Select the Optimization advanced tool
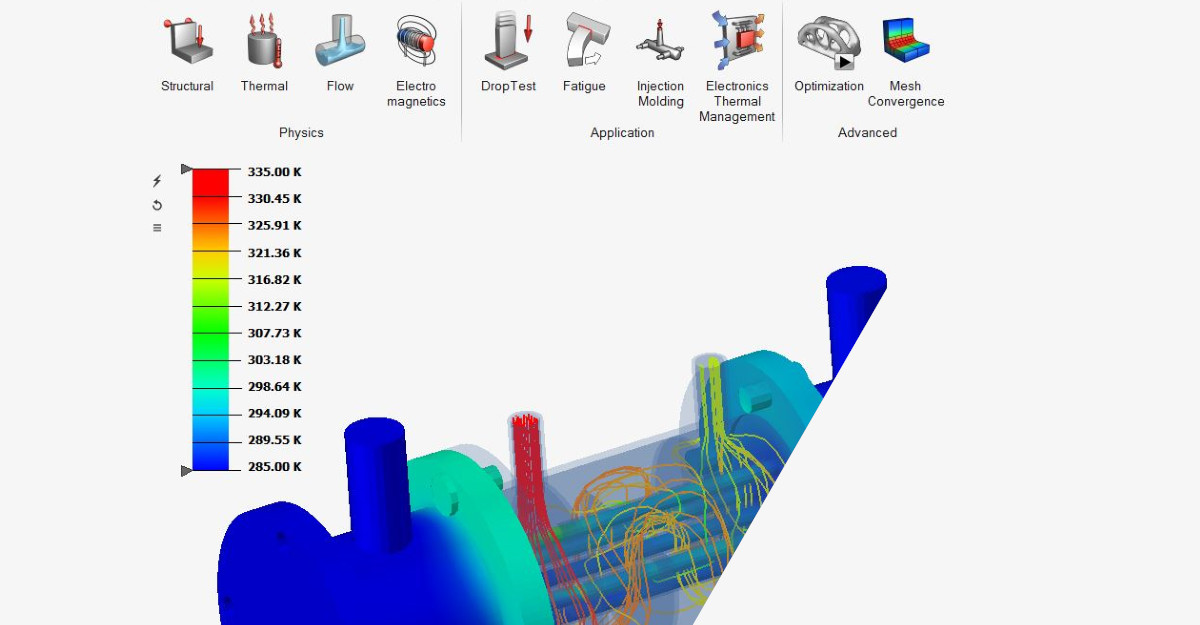The image size is (1200, 625). click(828, 40)
